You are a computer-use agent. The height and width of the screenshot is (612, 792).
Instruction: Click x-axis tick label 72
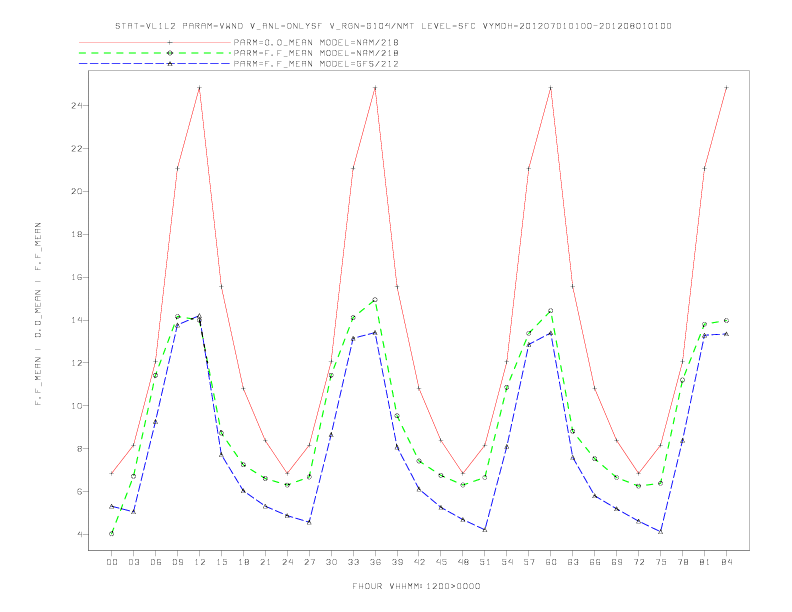point(639,562)
